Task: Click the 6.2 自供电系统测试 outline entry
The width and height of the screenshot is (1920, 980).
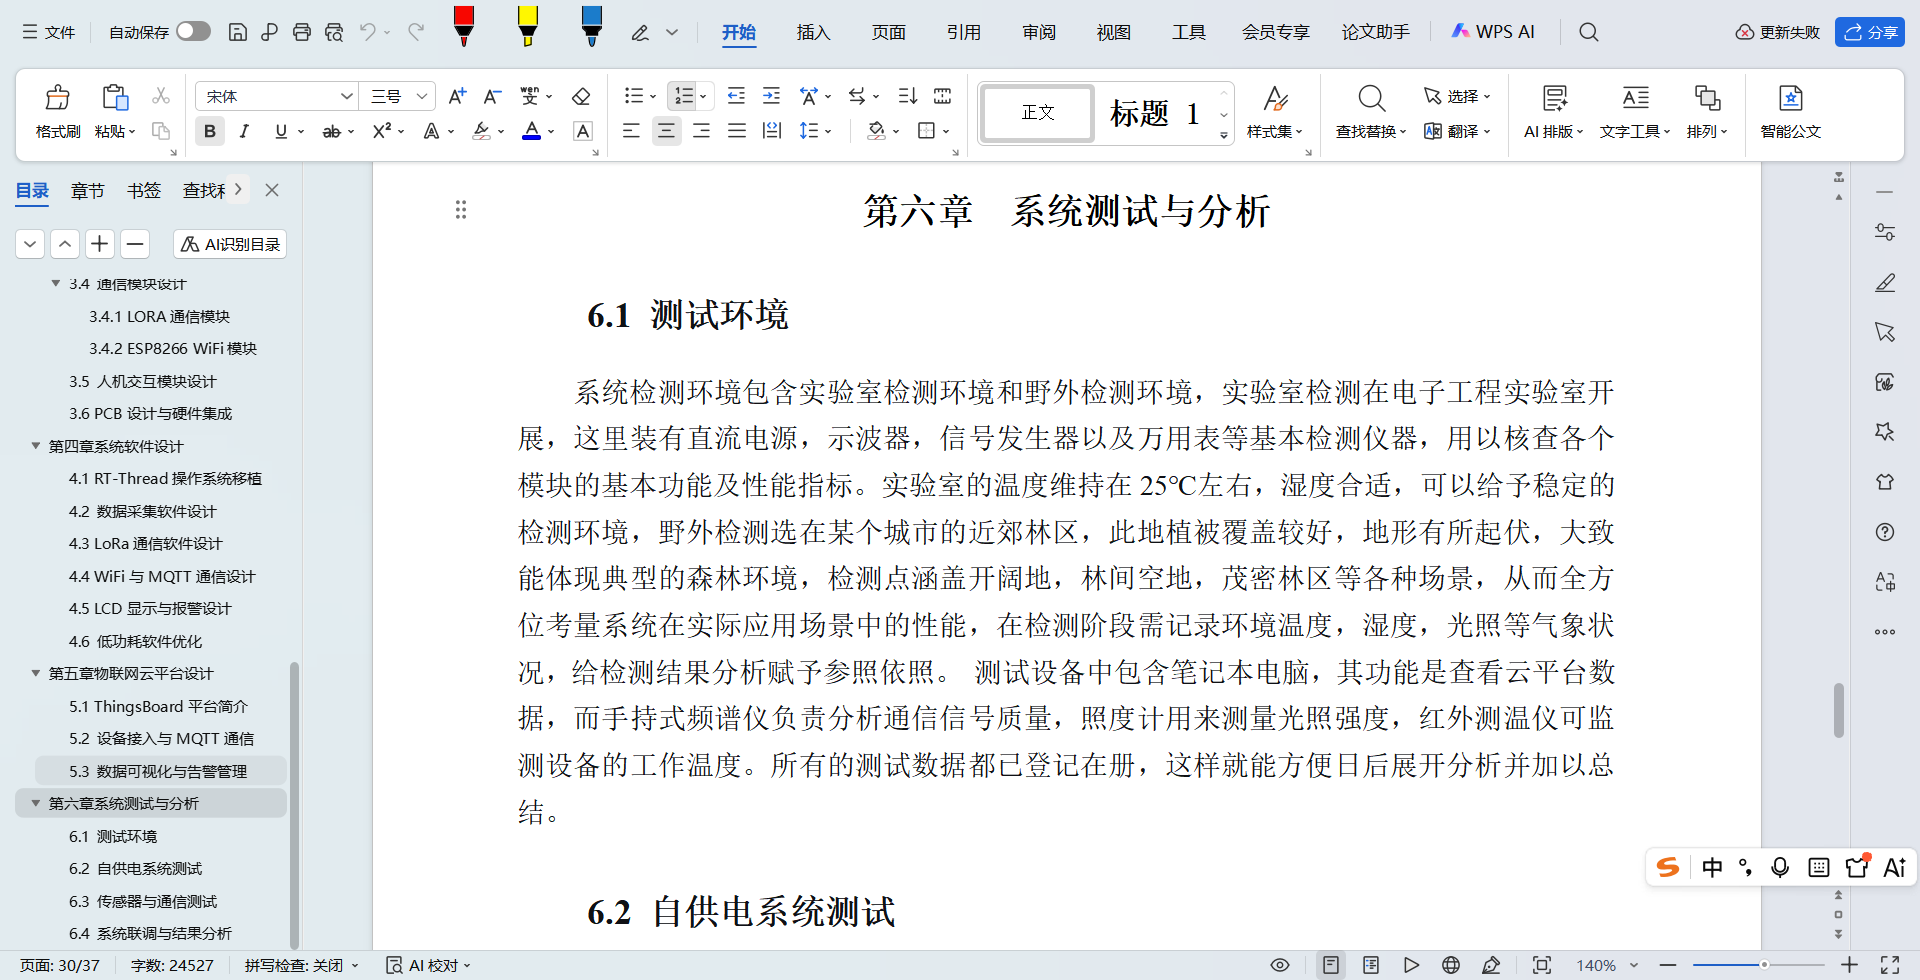Action: [135, 868]
